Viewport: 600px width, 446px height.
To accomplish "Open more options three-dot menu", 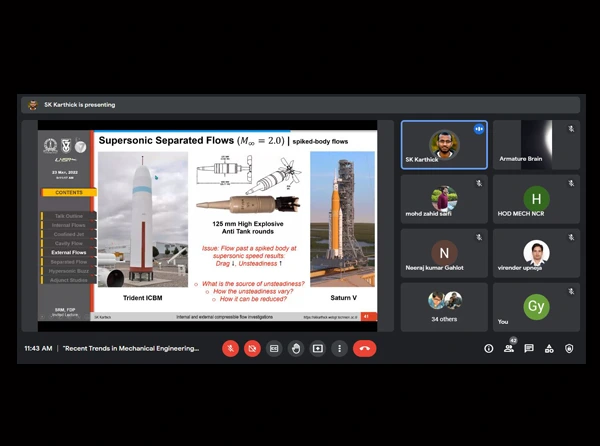I will (339, 348).
